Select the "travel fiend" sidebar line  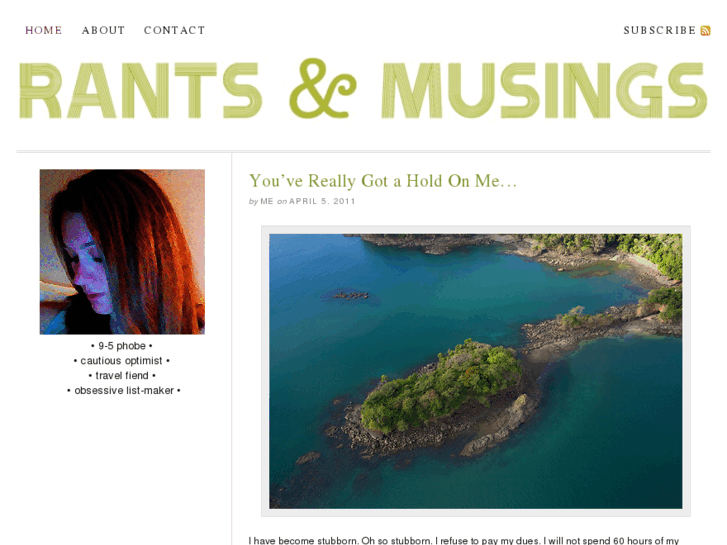point(122,376)
